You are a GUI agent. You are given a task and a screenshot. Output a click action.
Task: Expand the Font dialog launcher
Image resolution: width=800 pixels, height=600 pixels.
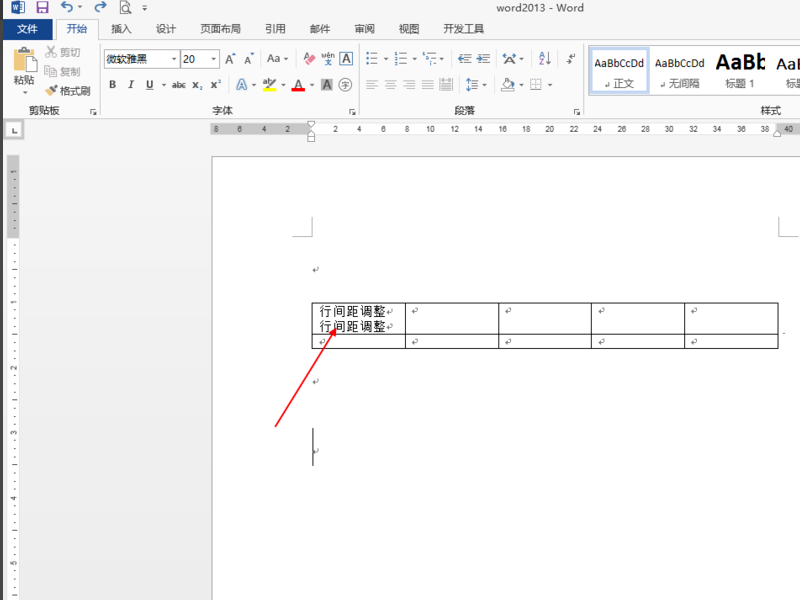point(351,112)
